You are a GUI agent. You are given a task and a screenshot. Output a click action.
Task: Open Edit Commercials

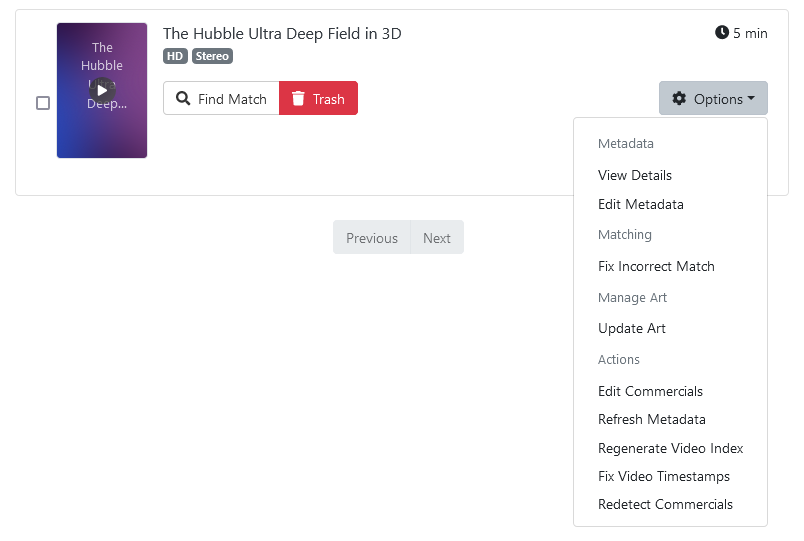pos(650,391)
